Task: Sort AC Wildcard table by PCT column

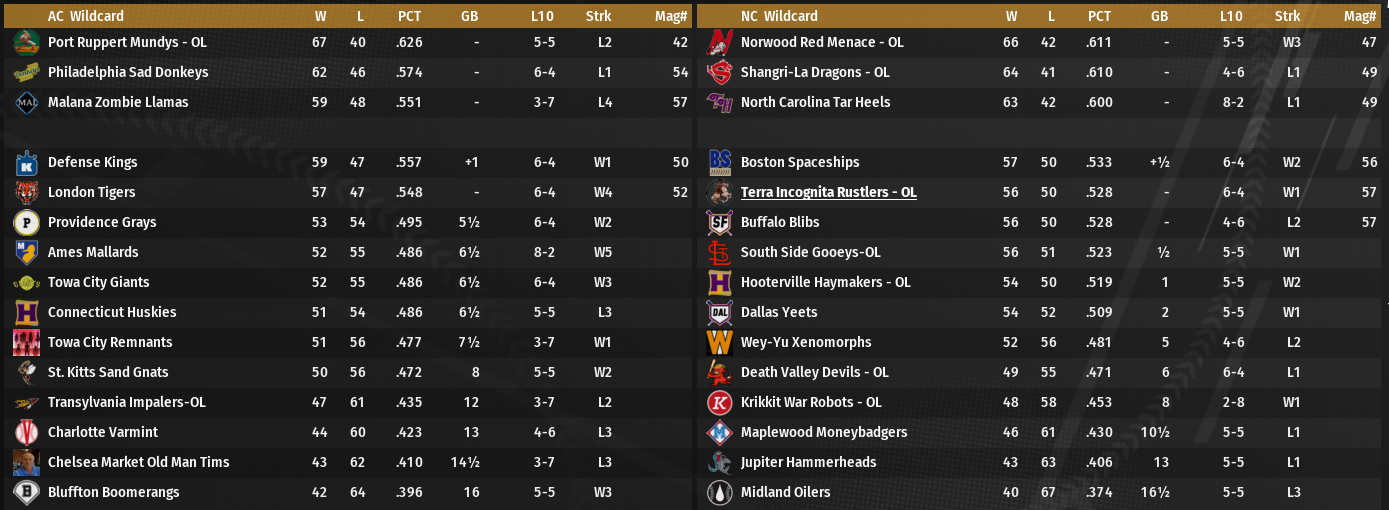Action: pos(409,16)
